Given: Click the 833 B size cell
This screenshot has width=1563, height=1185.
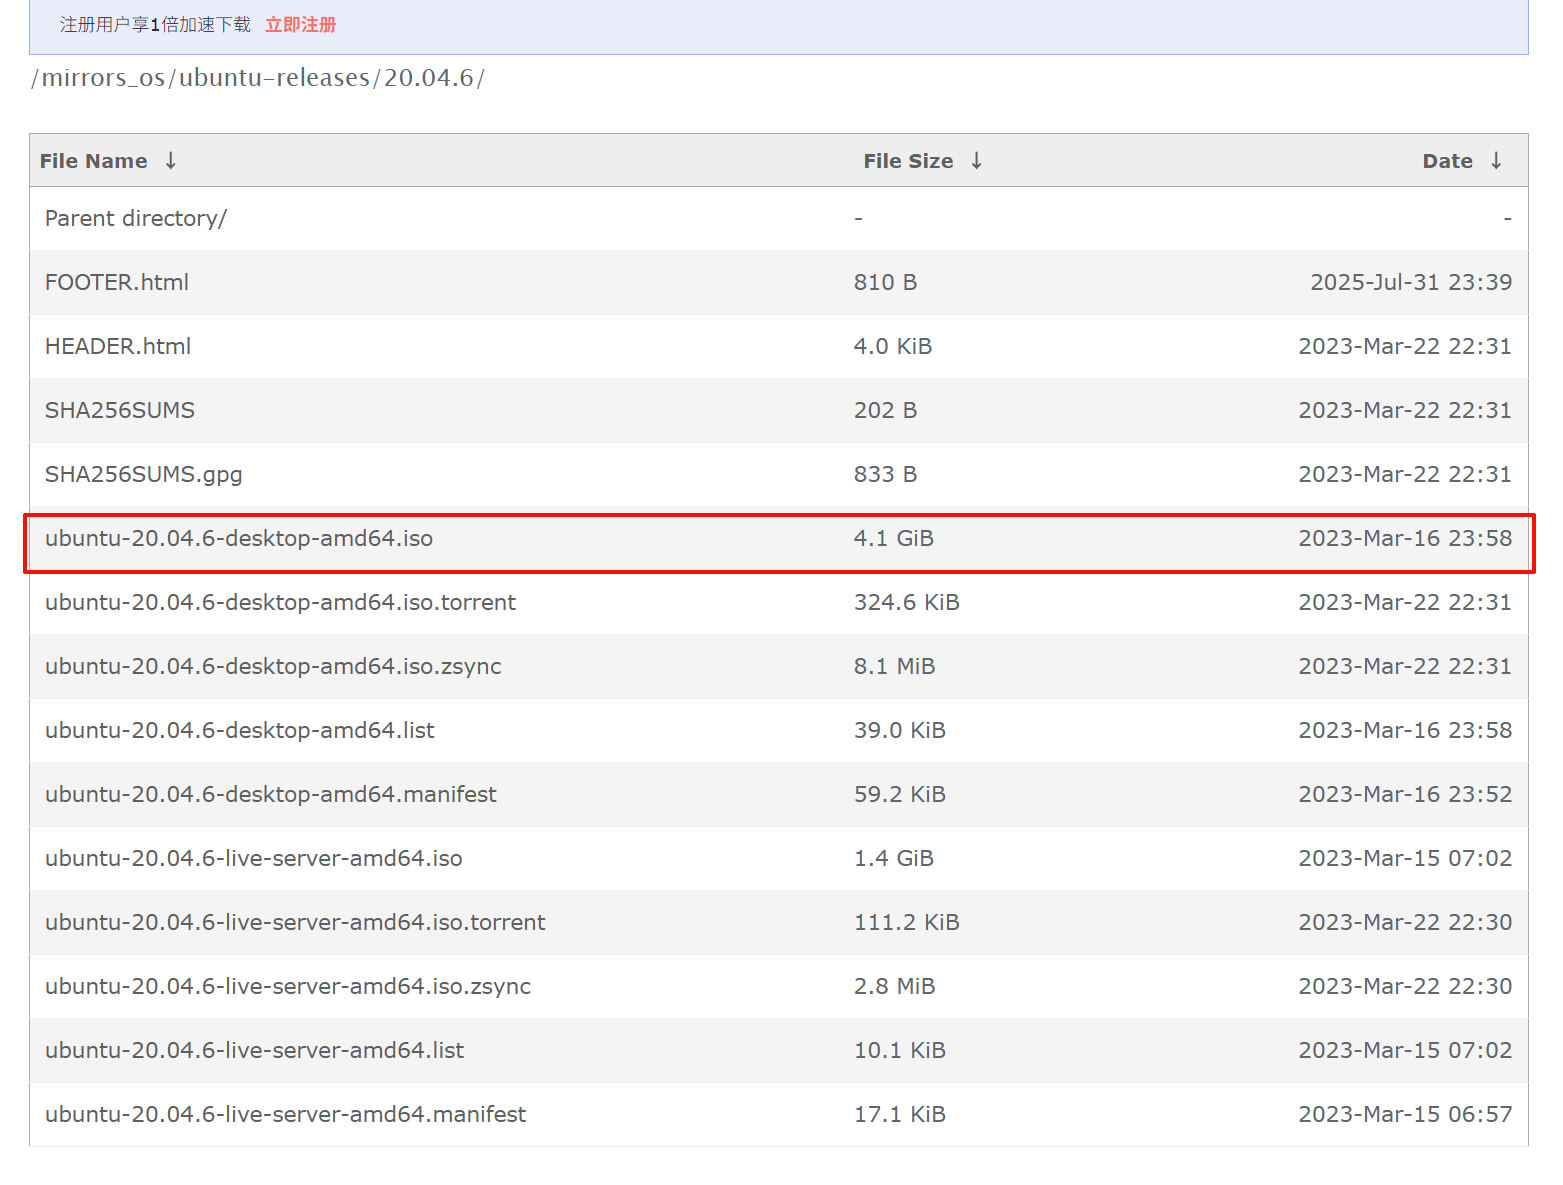Looking at the screenshot, I should click(885, 474).
